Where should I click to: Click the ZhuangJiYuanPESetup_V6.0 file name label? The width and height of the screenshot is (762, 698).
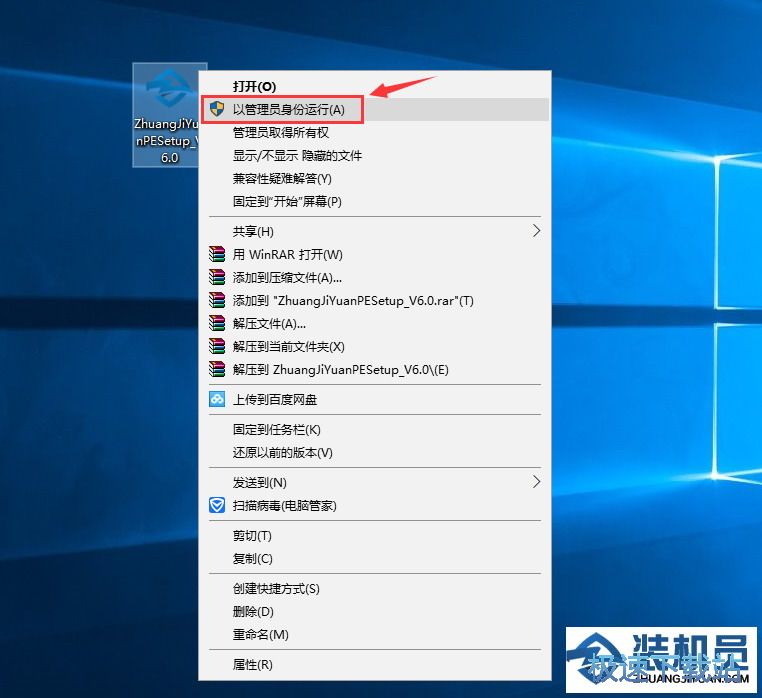pyautogui.click(x=166, y=140)
